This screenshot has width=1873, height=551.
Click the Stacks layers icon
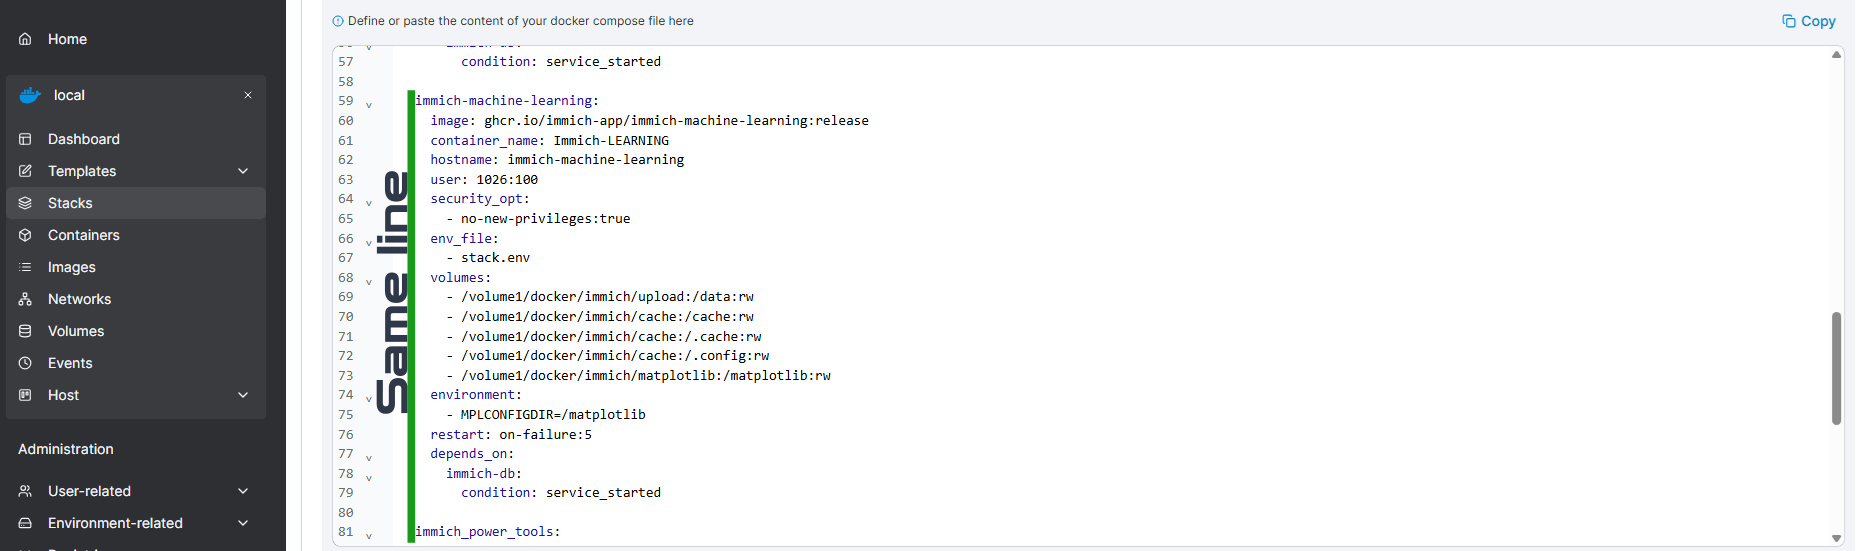coord(25,203)
